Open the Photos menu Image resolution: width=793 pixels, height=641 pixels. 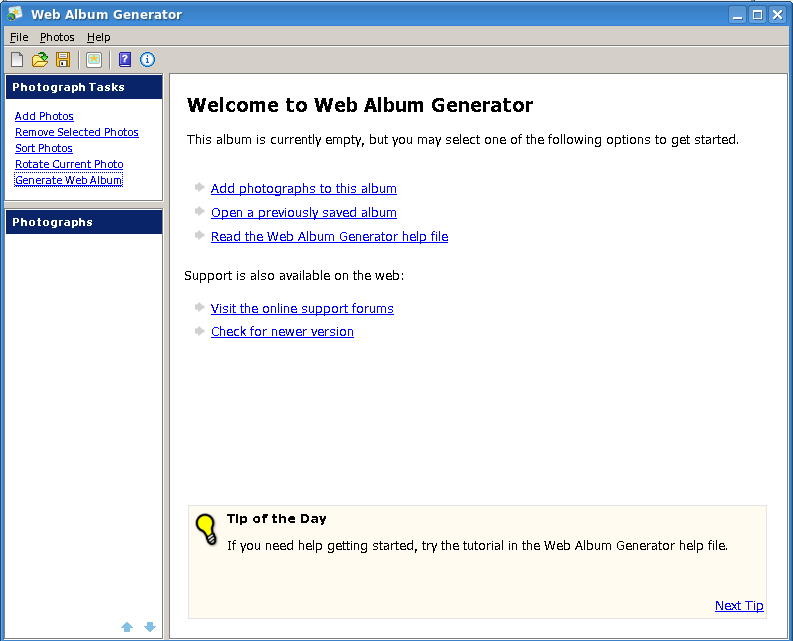[x=57, y=37]
